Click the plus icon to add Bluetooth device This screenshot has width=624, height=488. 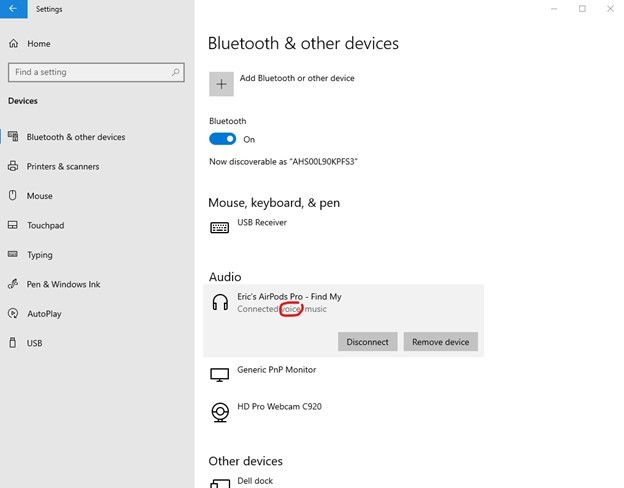point(221,84)
